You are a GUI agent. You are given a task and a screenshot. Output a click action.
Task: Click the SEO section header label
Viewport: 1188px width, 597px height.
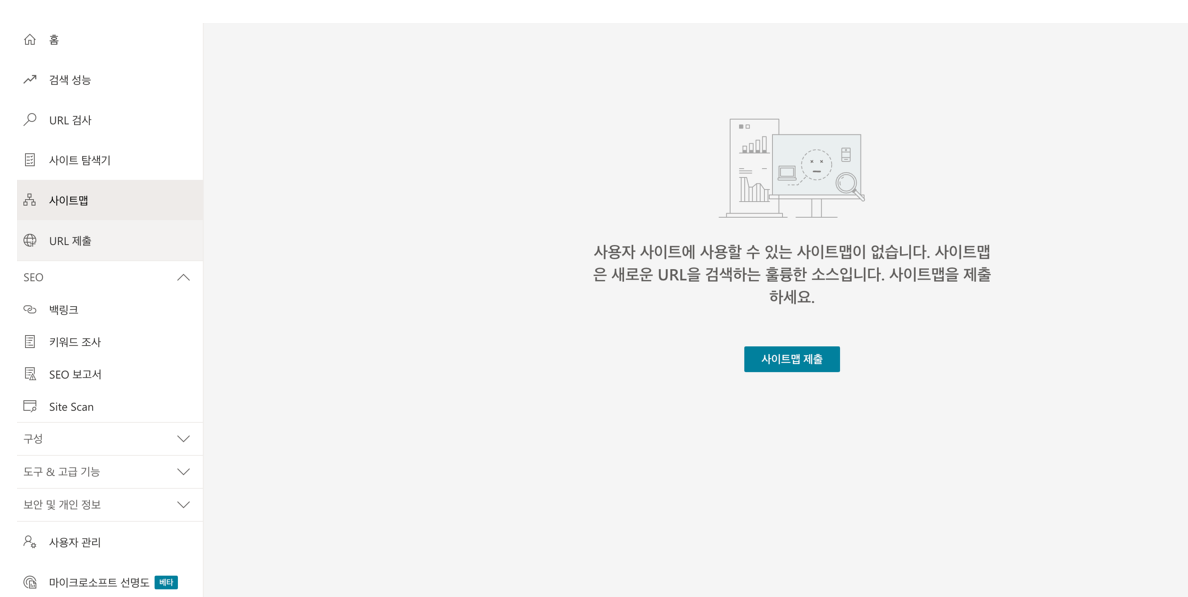click(33, 277)
